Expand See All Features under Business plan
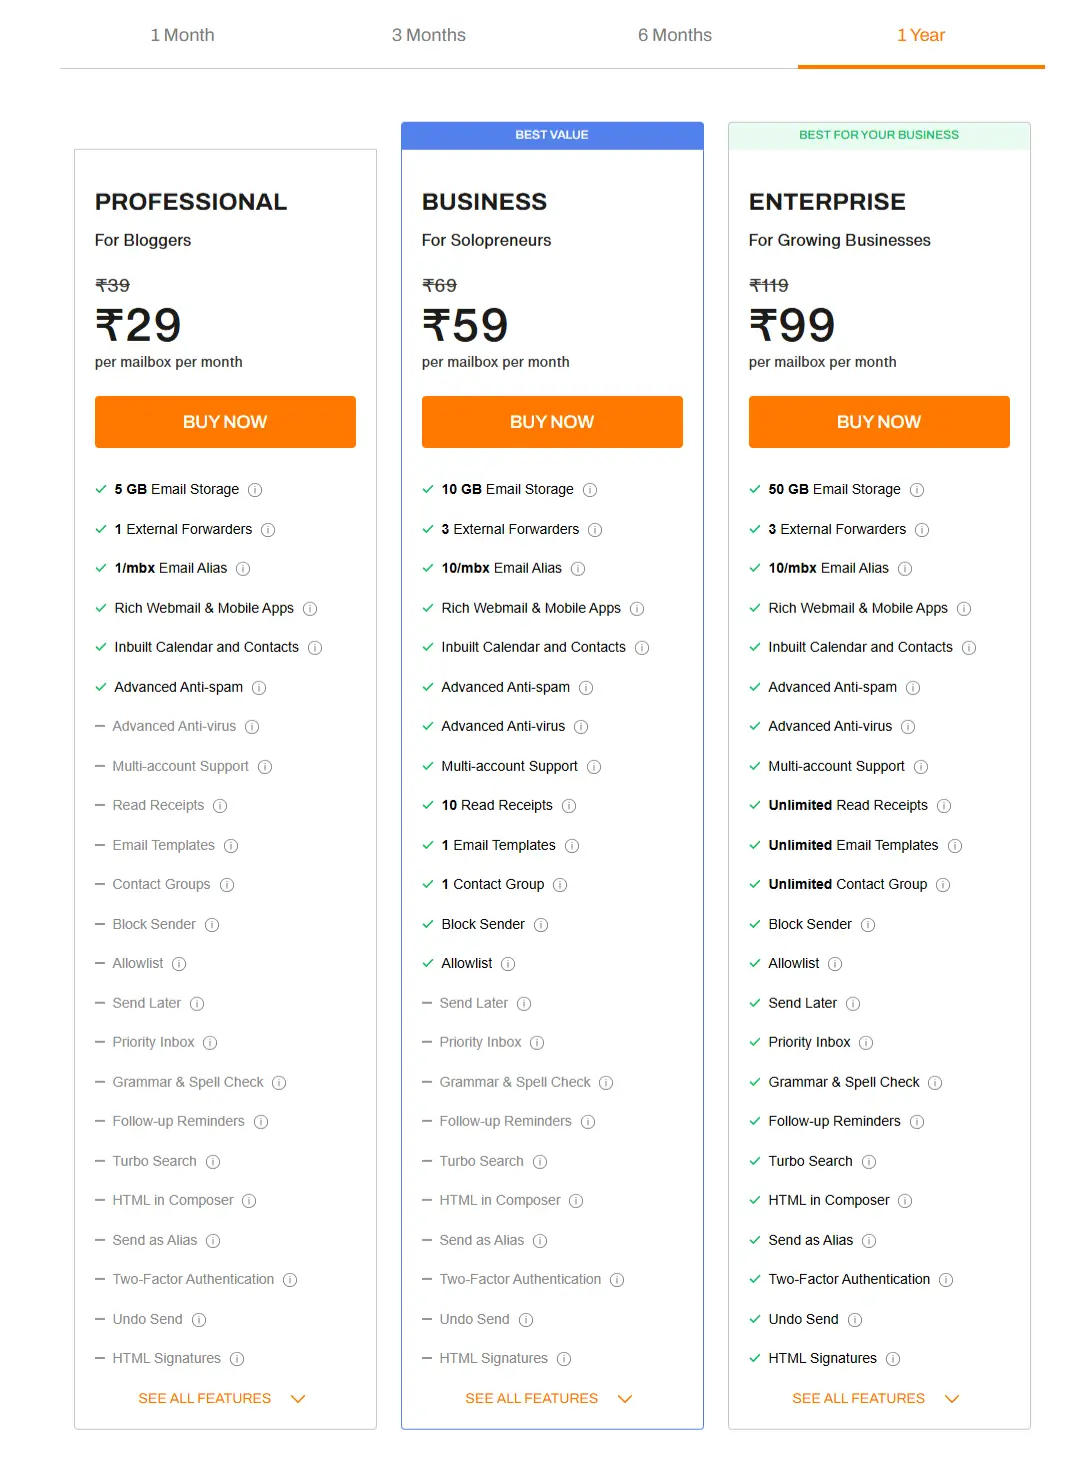1082x1475 pixels. point(549,1398)
